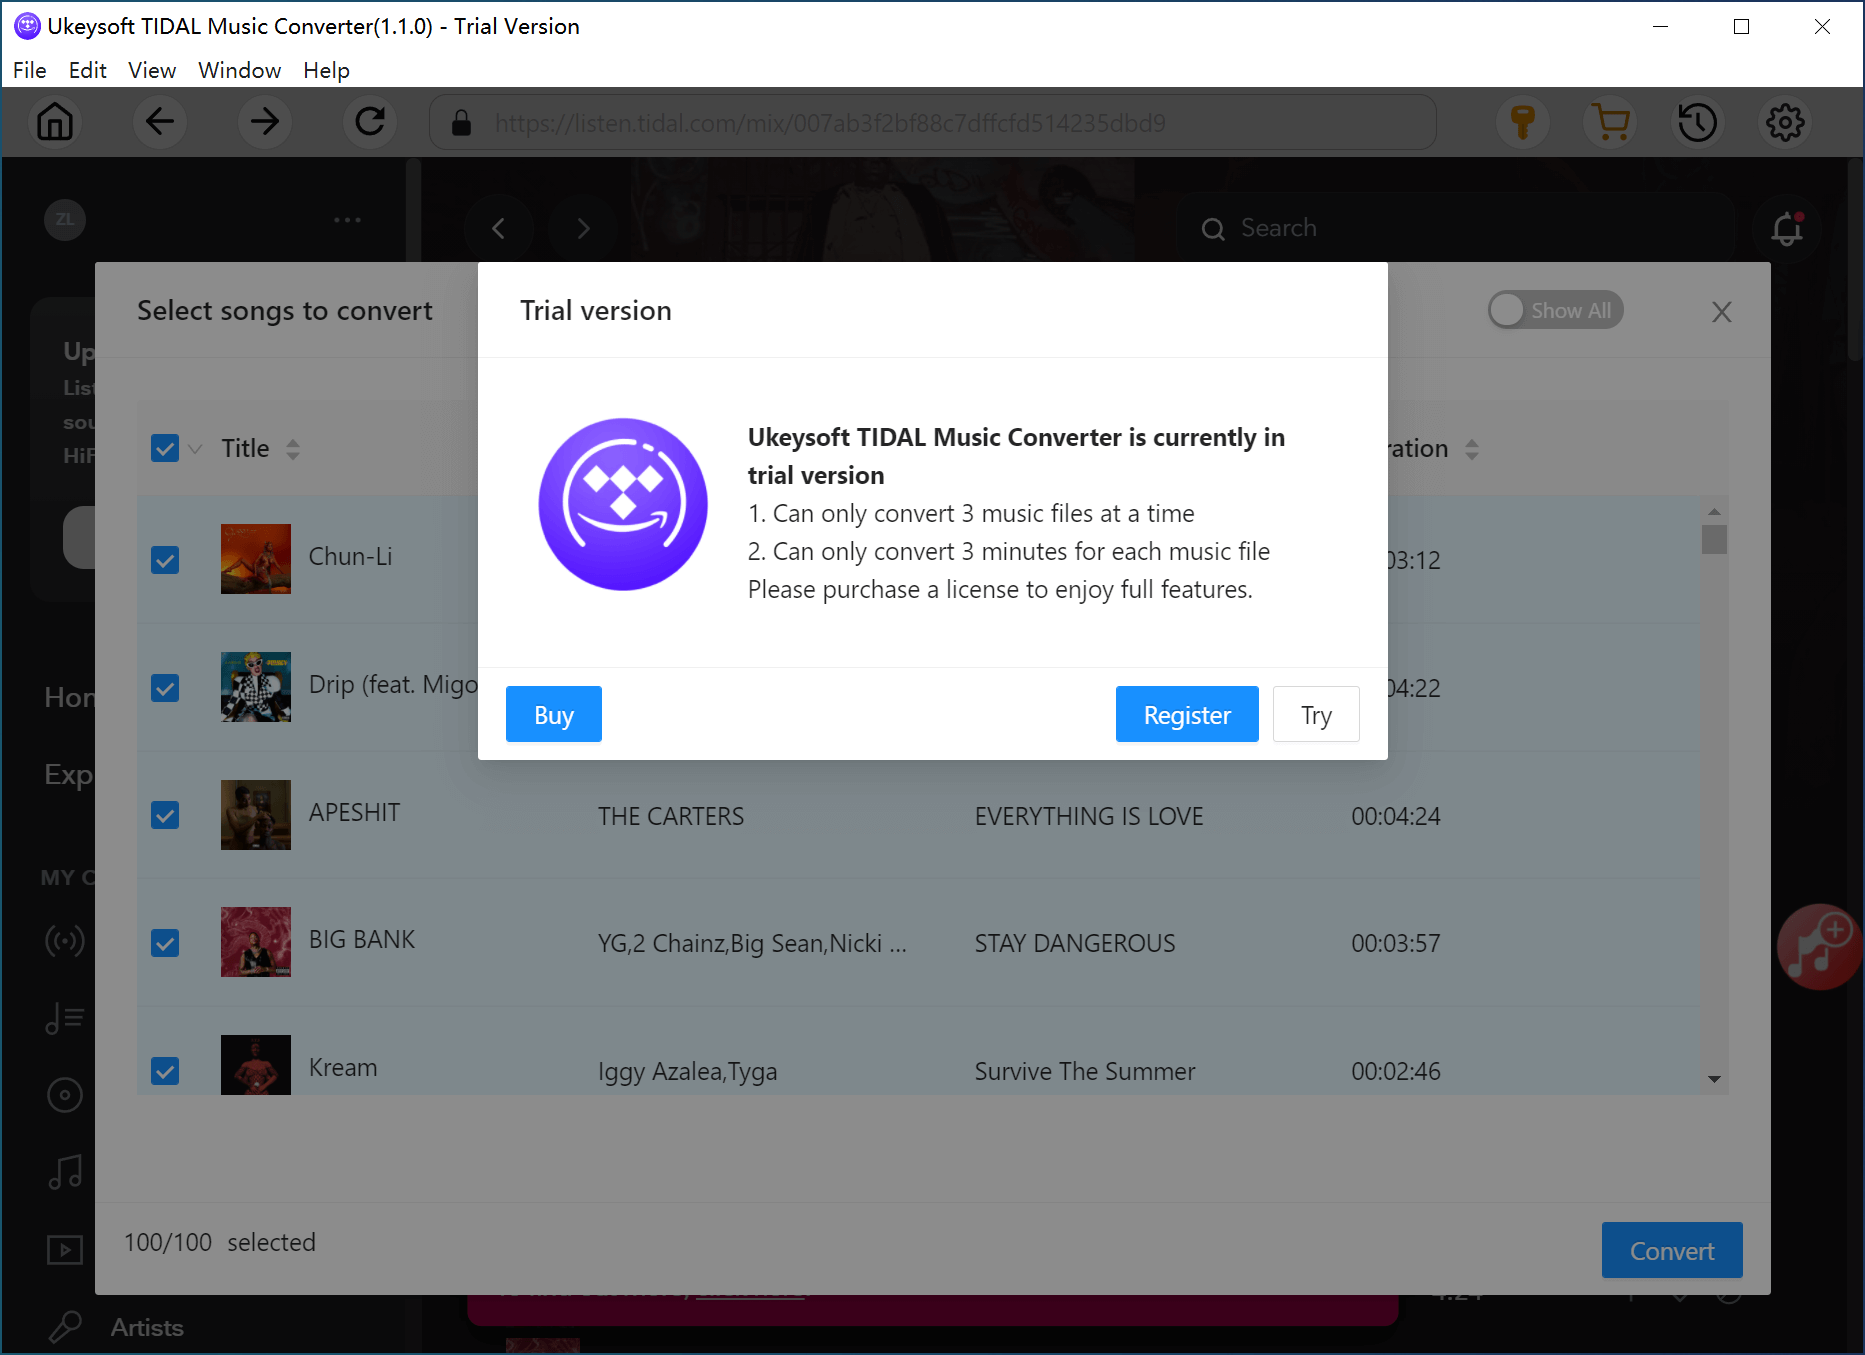This screenshot has width=1865, height=1355.
Task: Open the File menu
Action: pyautogui.click(x=30, y=70)
